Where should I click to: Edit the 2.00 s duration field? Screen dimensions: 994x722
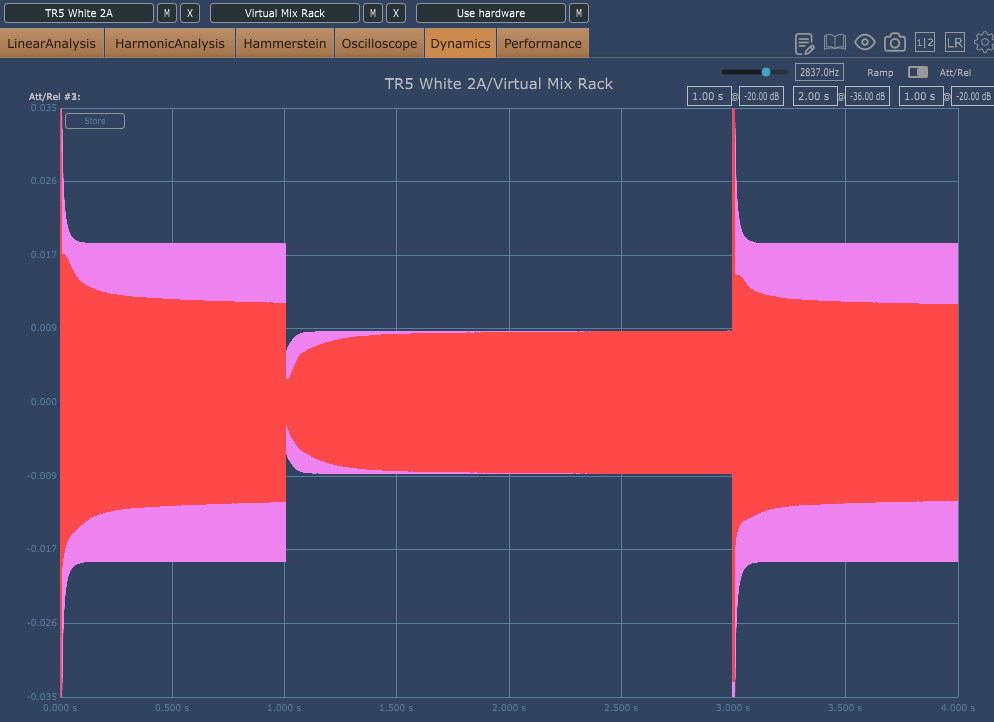coord(815,96)
